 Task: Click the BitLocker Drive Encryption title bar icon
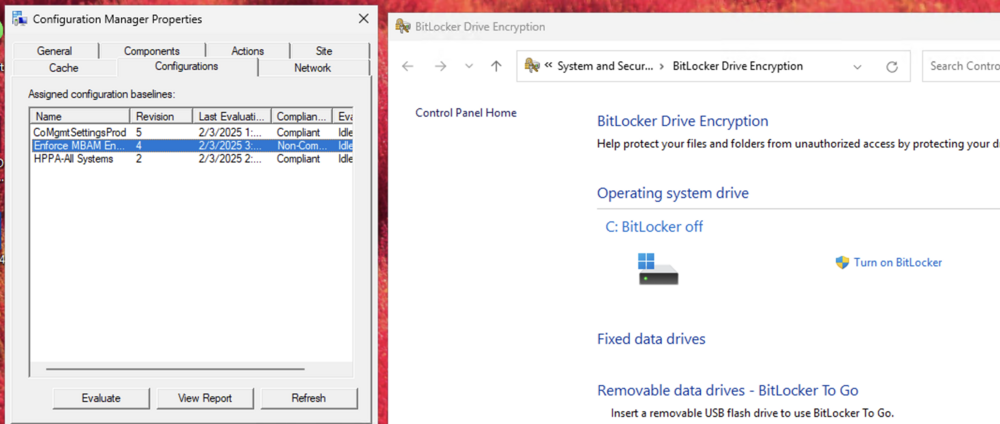[402, 27]
